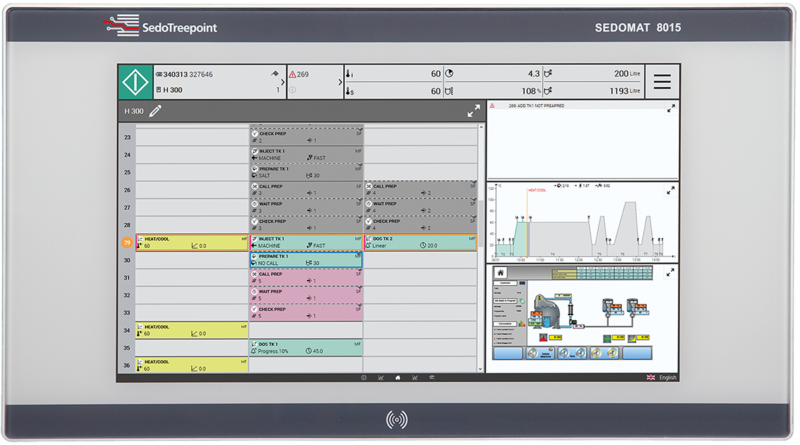The height and width of the screenshot is (445, 800).
Task: Maximize the alarm message panel
Action: (x=671, y=108)
